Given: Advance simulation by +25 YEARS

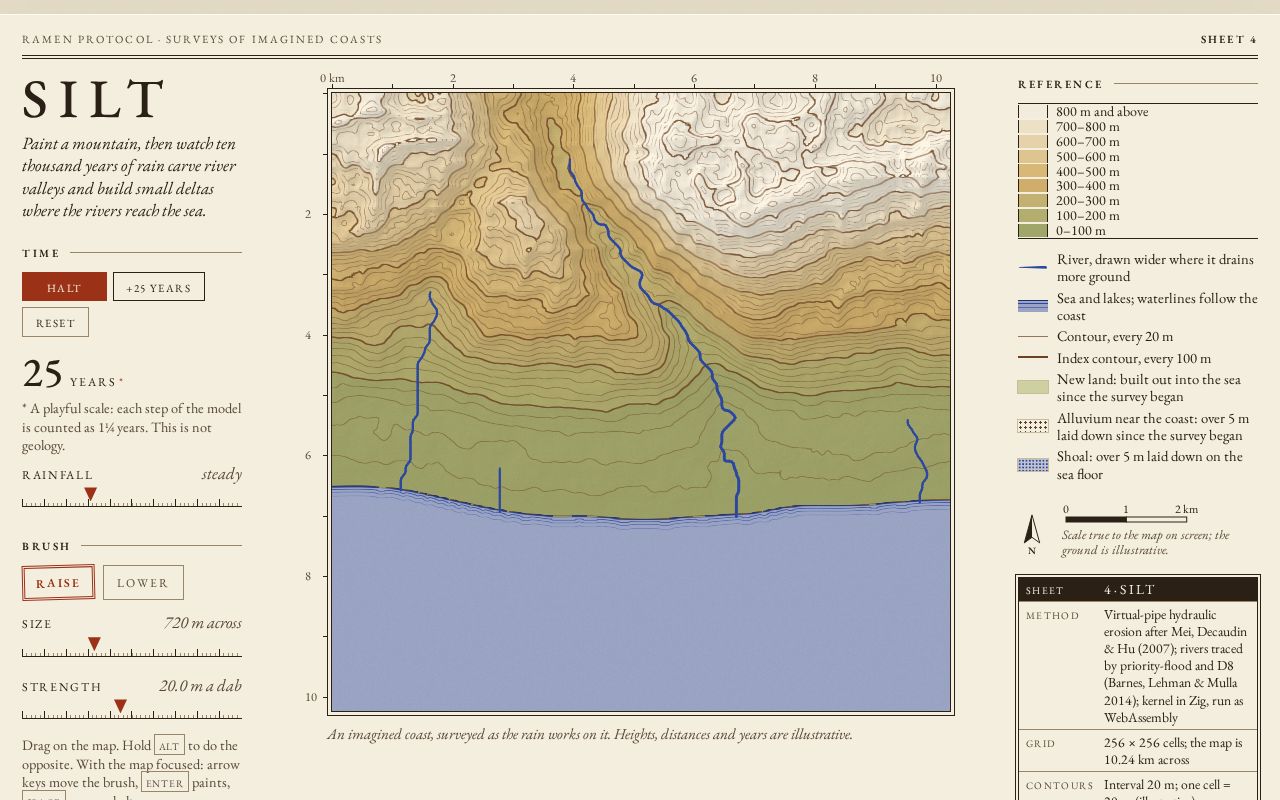Looking at the screenshot, I should (159, 287).
